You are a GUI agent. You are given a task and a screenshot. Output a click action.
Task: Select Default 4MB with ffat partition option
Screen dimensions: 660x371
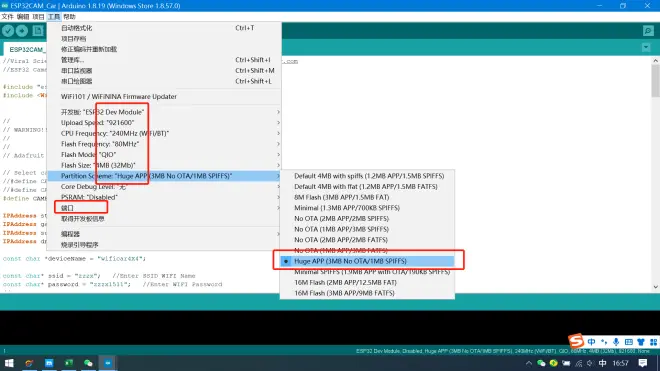[x=367, y=186]
